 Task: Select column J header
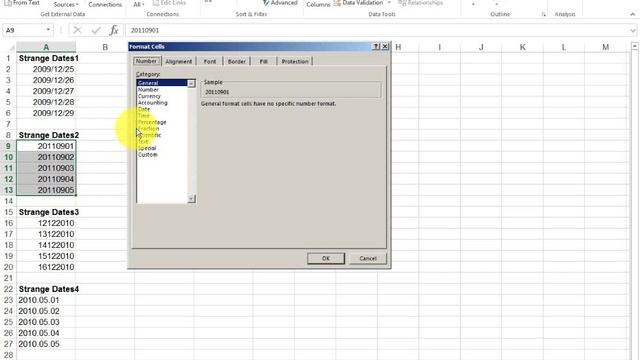pyautogui.click(x=481, y=47)
